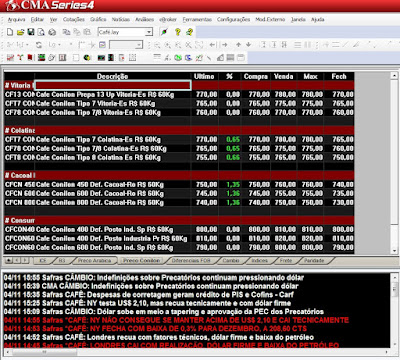
Task: Click the Max column header
Action: pyautogui.click(x=310, y=76)
